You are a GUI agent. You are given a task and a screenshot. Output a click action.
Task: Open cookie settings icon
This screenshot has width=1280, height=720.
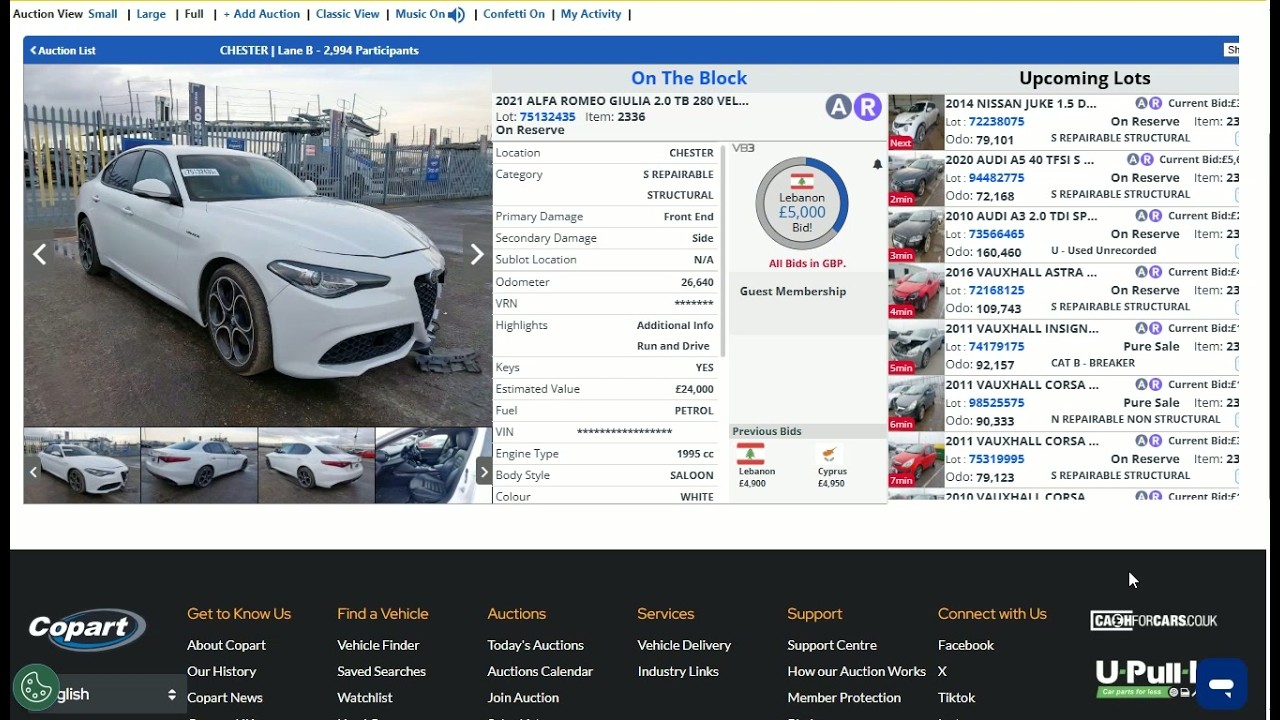36,687
